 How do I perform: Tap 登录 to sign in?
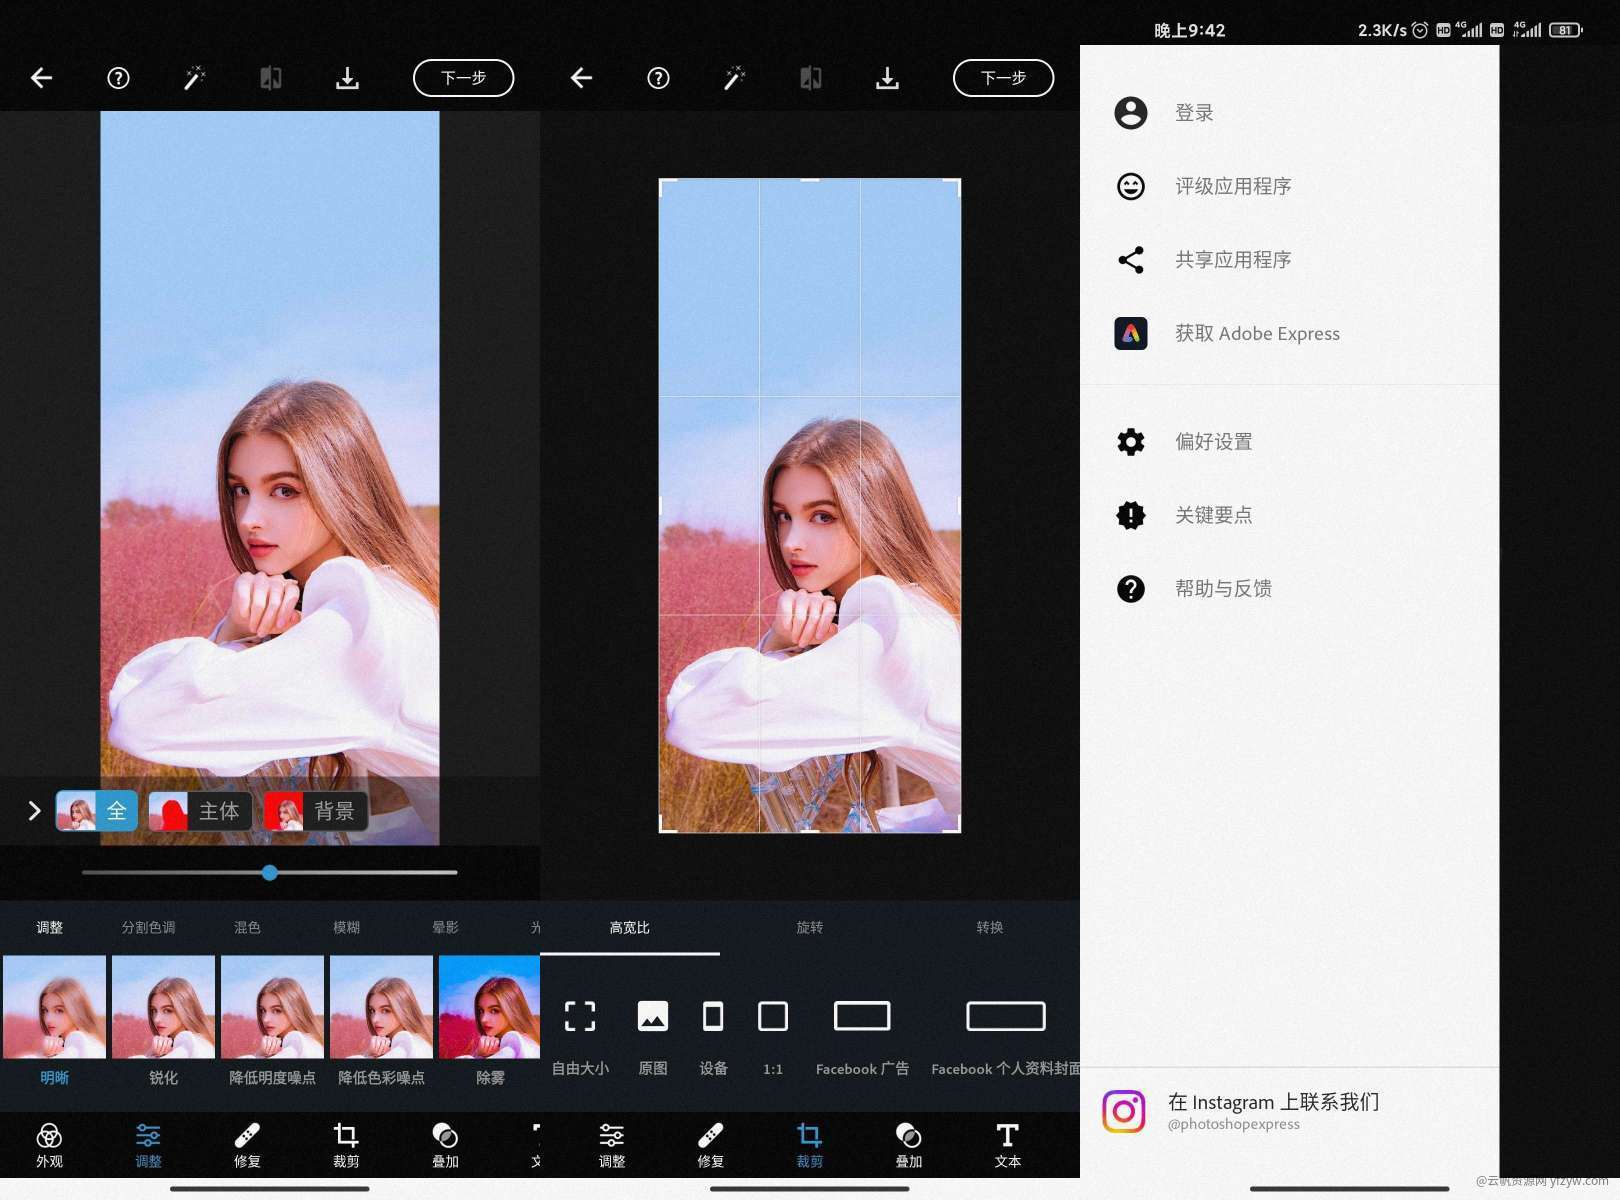[x=1194, y=113]
